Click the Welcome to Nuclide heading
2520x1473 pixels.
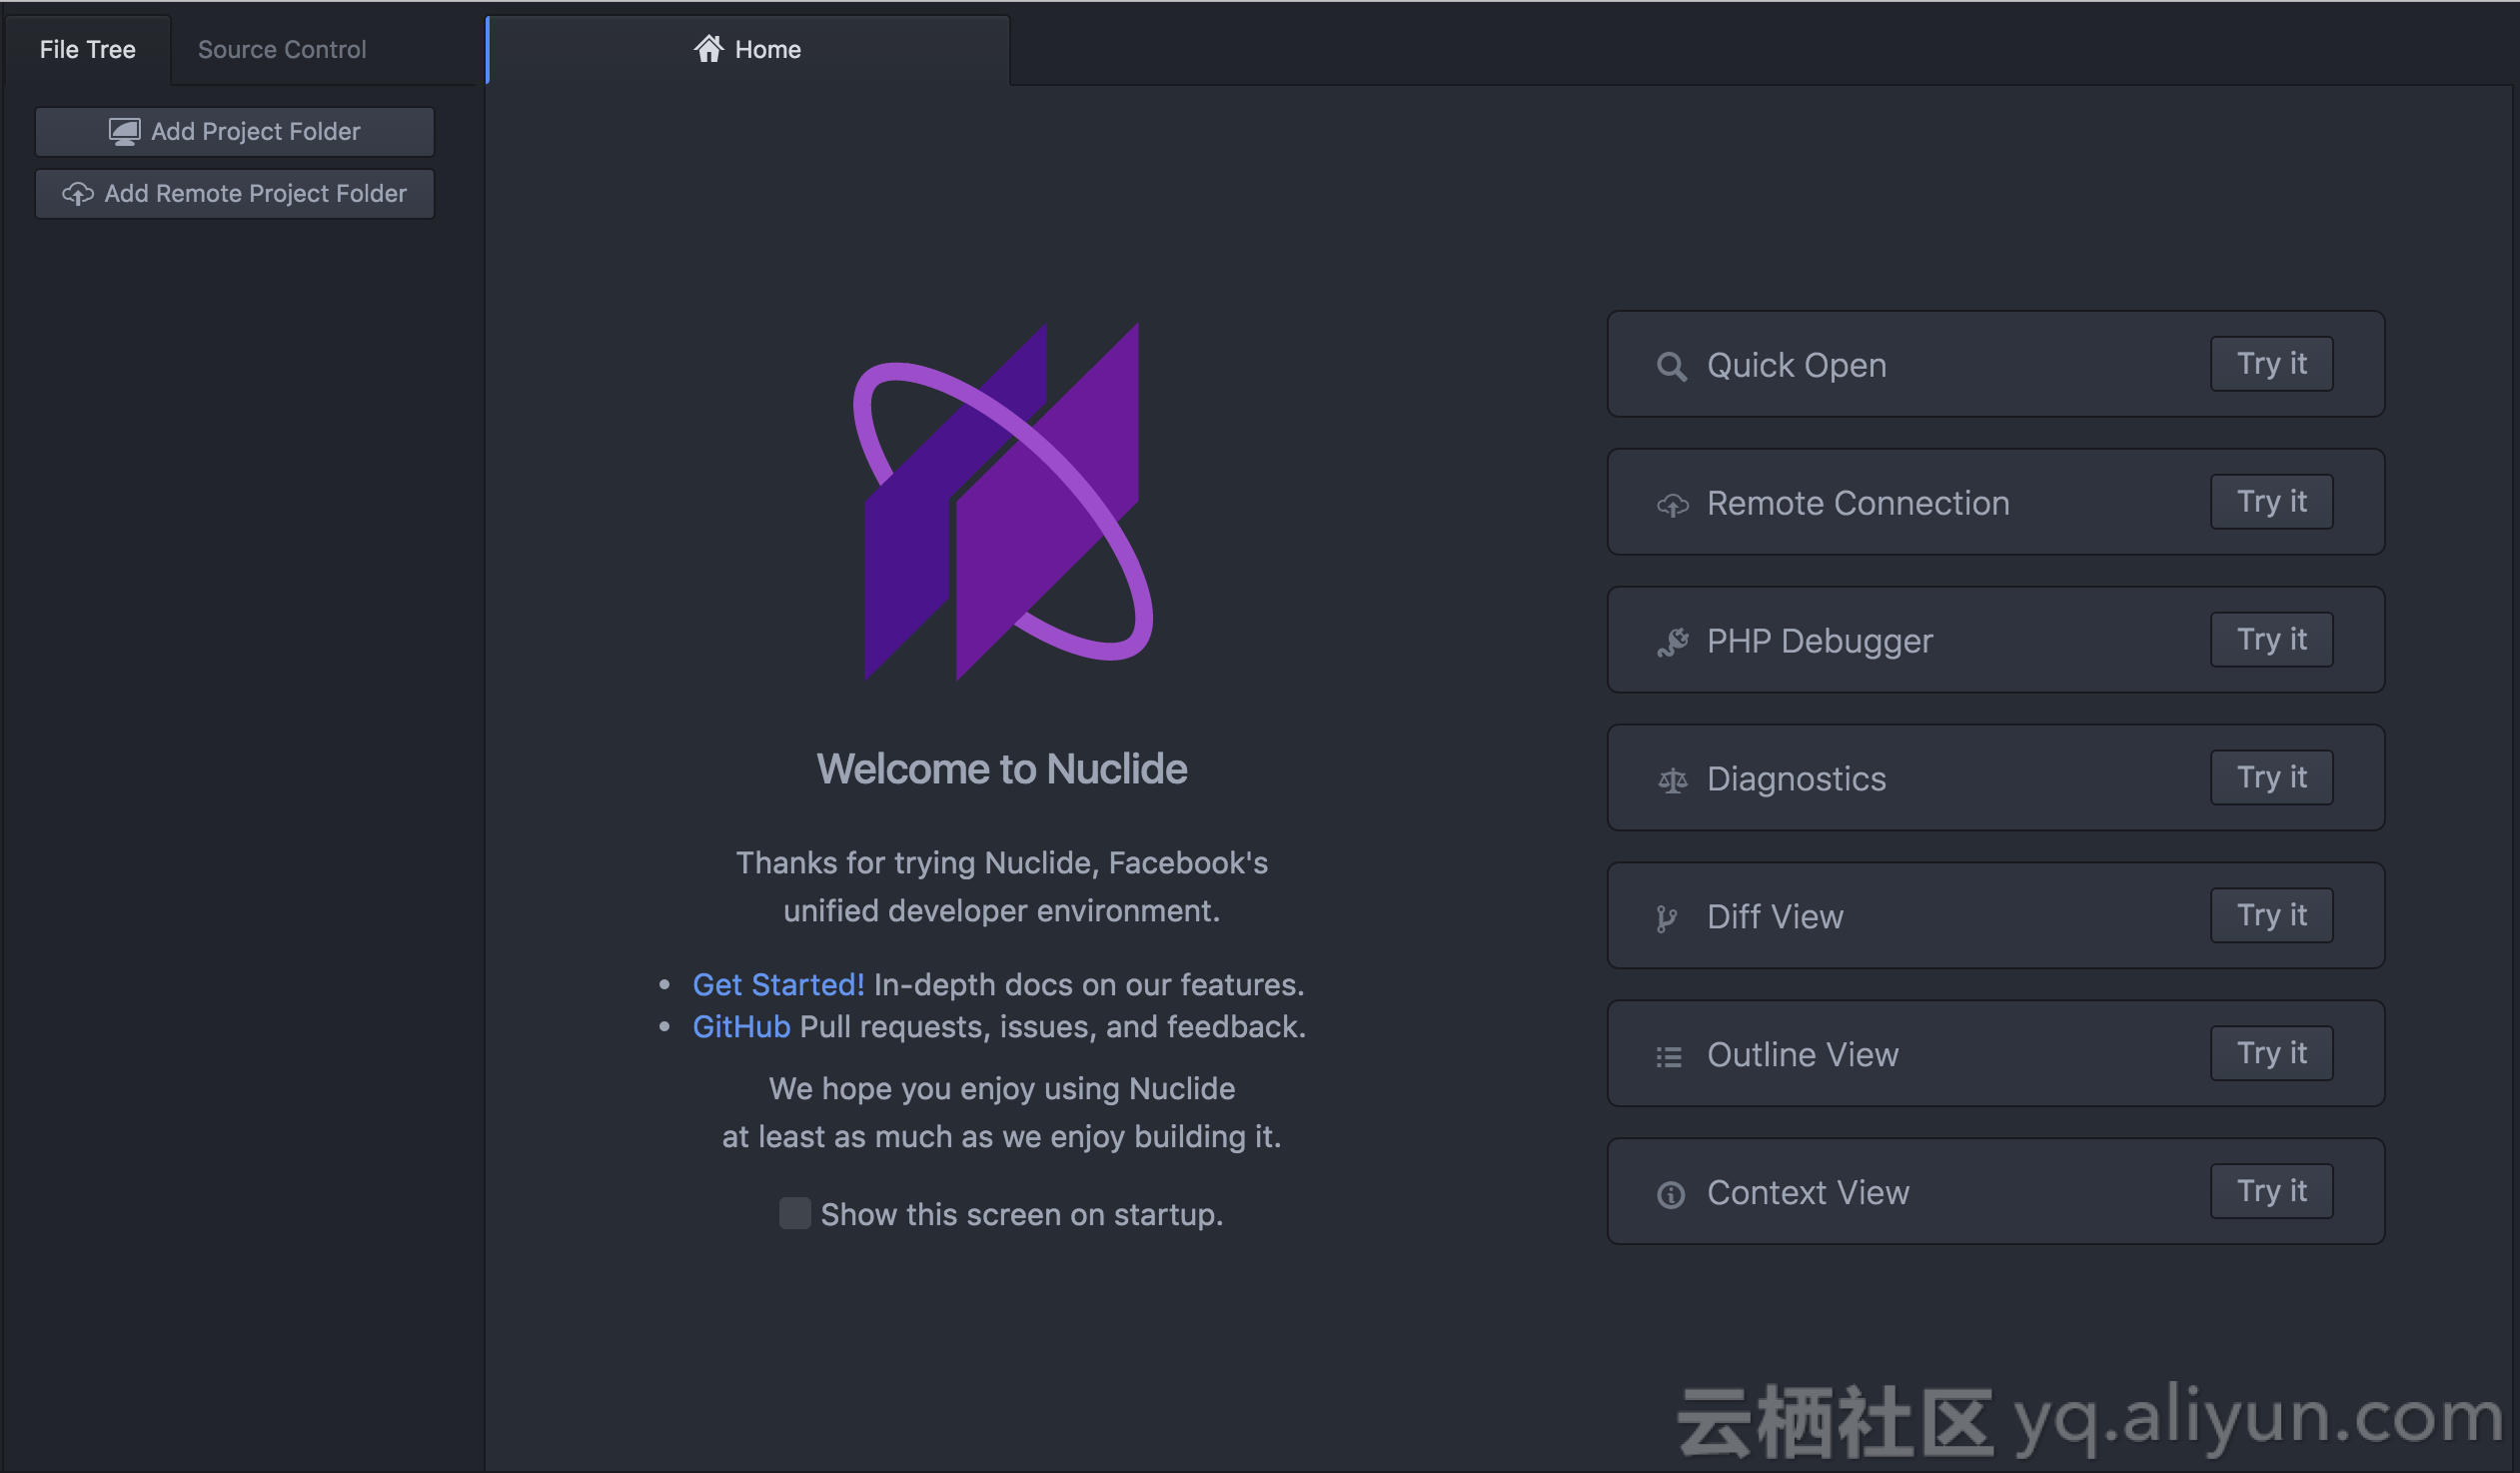1002,769
